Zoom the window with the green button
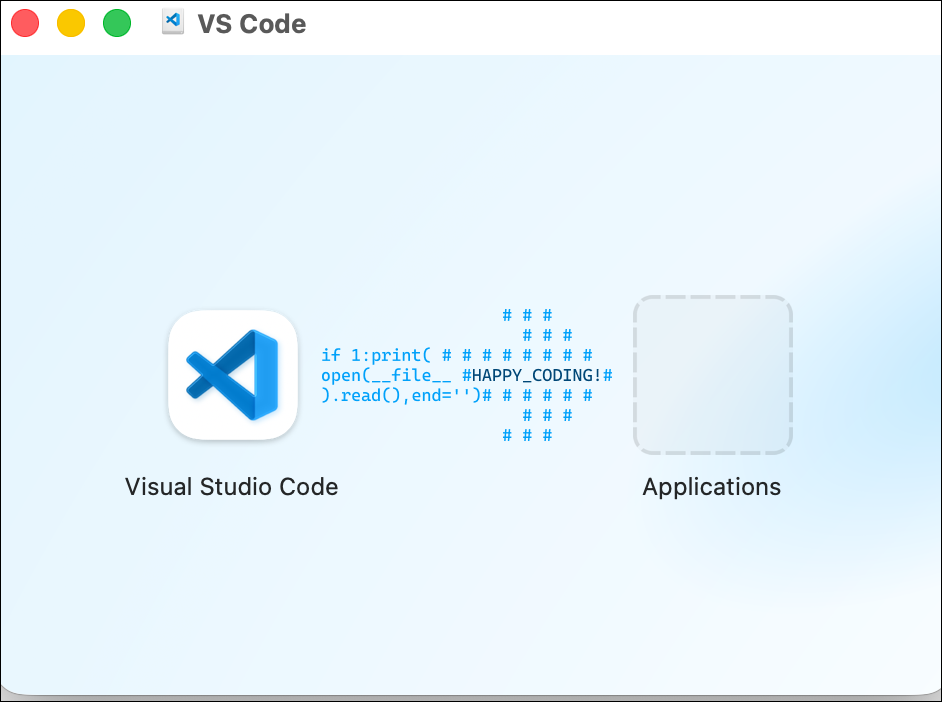Viewport: 942px width, 702px height. coord(117,23)
